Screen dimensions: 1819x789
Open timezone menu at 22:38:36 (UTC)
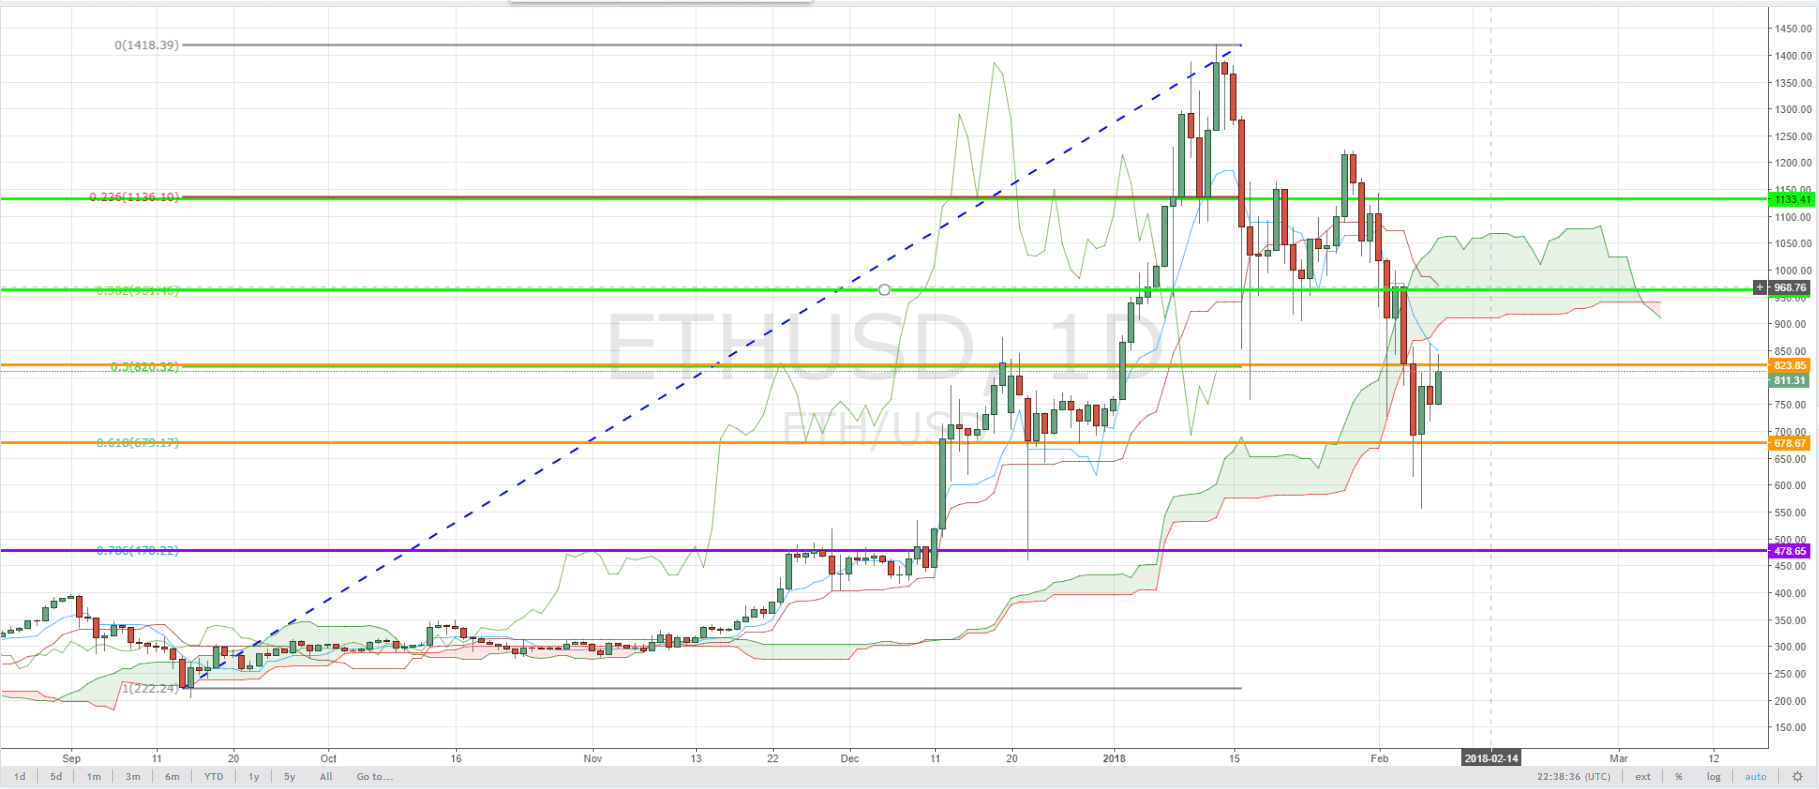click(x=1574, y=777)
